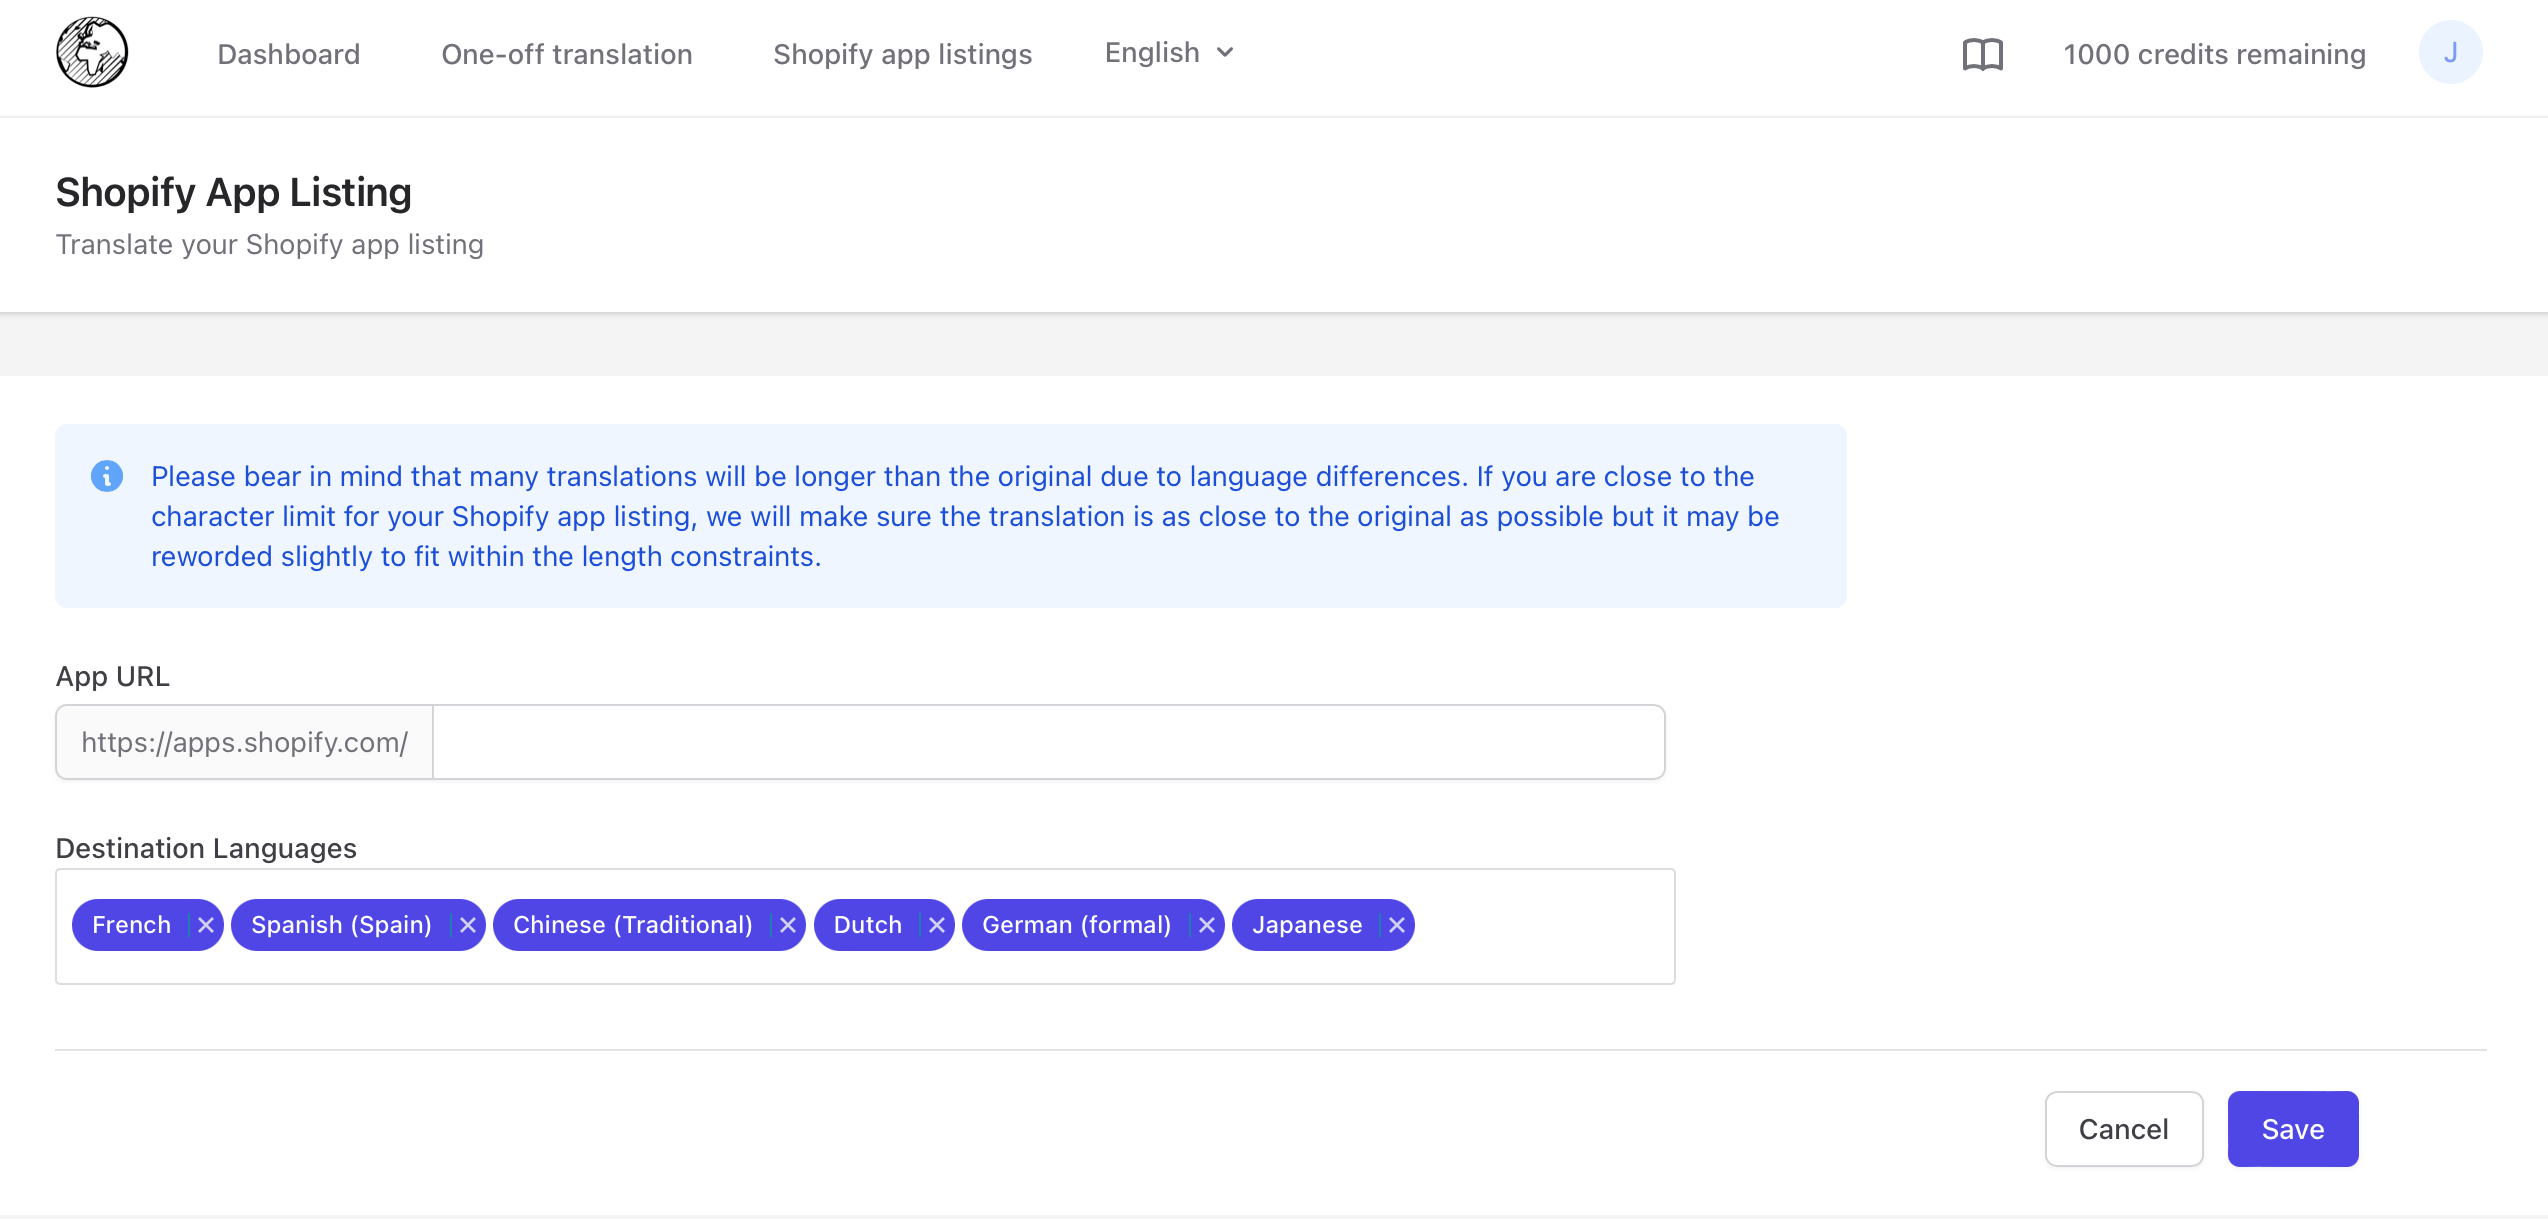Click the globe logo icon
This screenshot has width=2548, height=1219.
(x=92, y=53)
